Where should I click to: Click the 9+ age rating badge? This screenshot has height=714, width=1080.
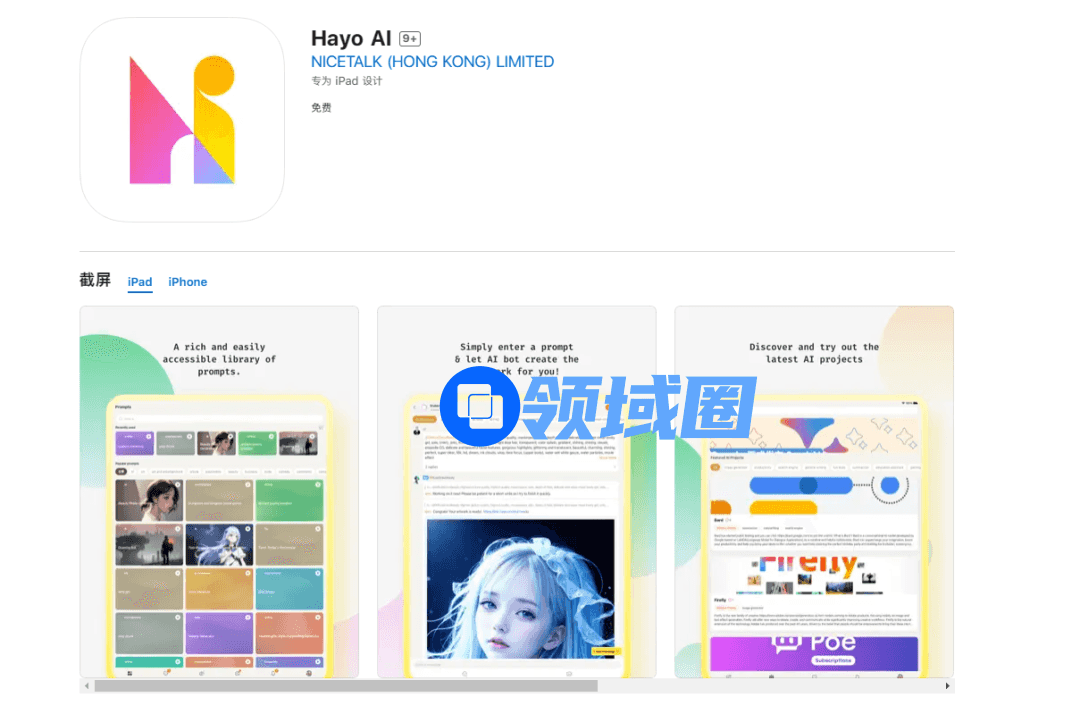click(x=410, y=39)
